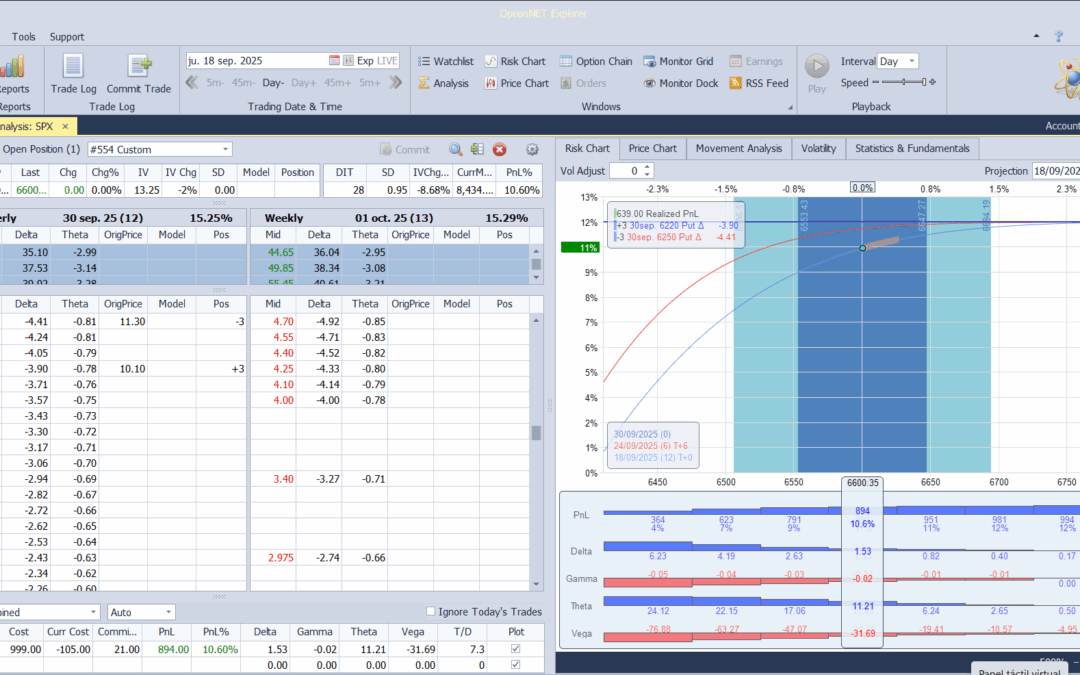The height and width of the screenshot is (675, 1080).
Task: Click the Projection date field
Action: 1055,171
